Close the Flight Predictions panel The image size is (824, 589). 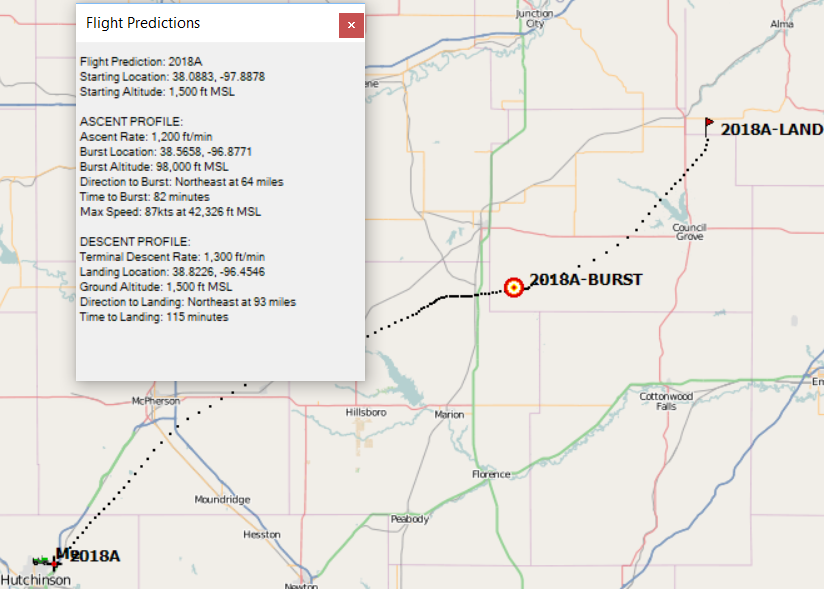pyautogui.click(x=351, y=25)
